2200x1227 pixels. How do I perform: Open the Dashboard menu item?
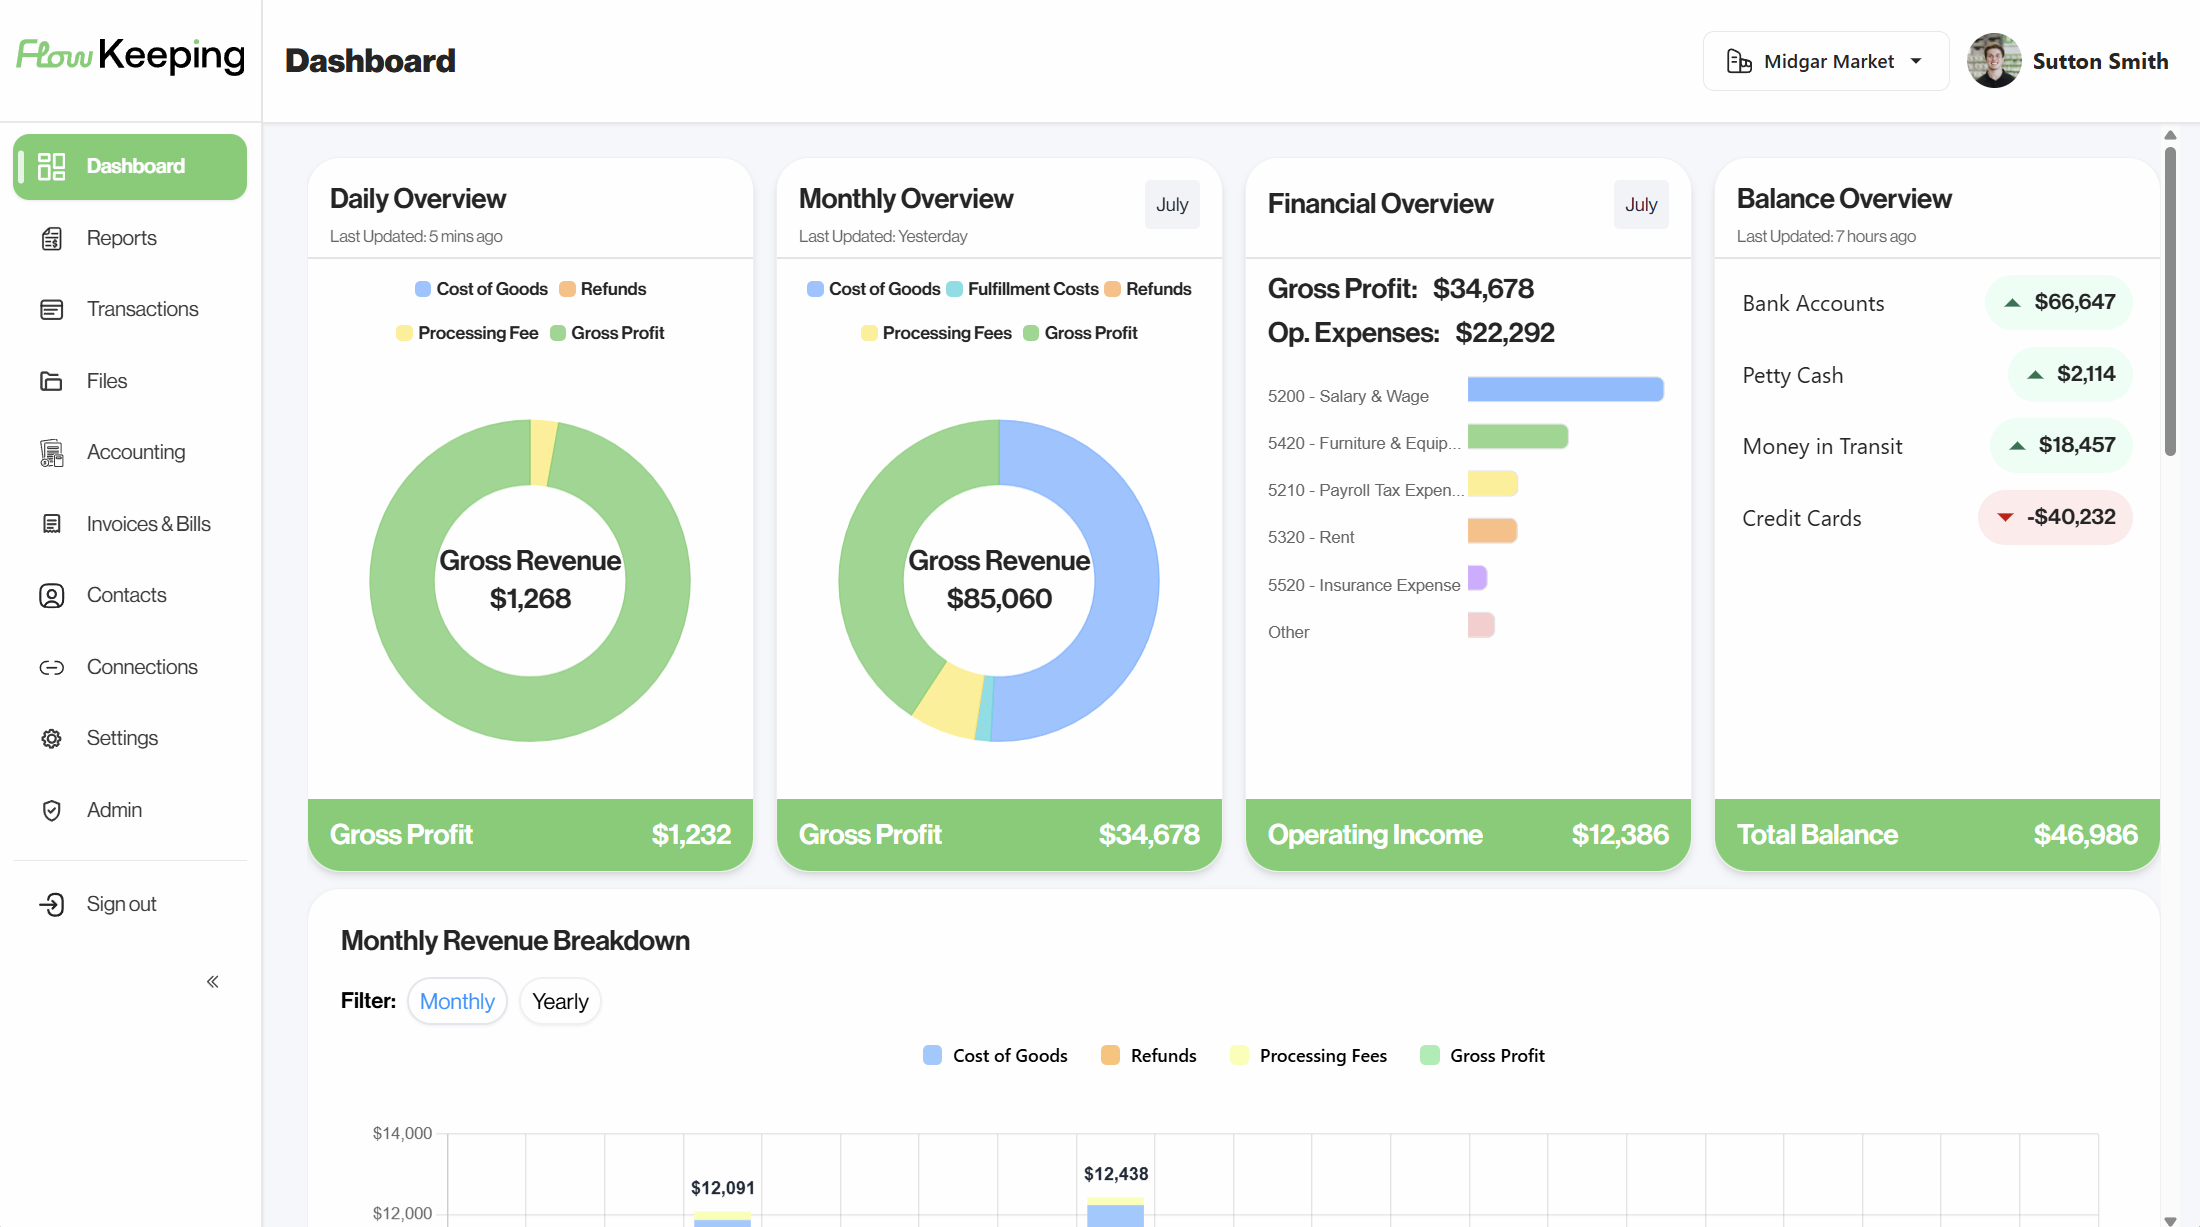click(130, 167)
